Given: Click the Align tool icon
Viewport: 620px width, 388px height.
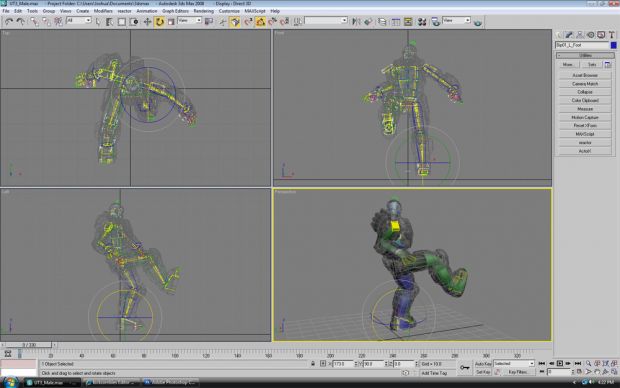Looking at the screenshot, I should click(x=368, y=22).
